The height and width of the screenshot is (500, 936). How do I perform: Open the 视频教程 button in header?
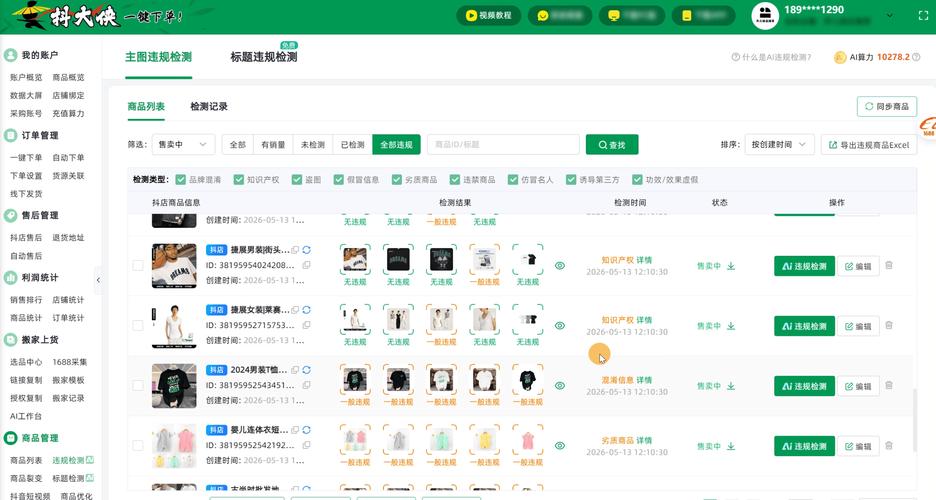(489, 16)
